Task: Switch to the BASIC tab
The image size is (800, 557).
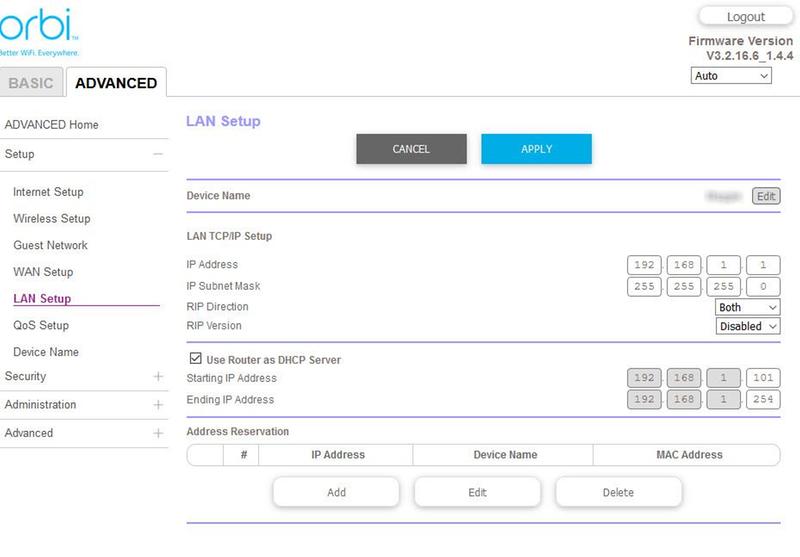Action: pos(31,82)
